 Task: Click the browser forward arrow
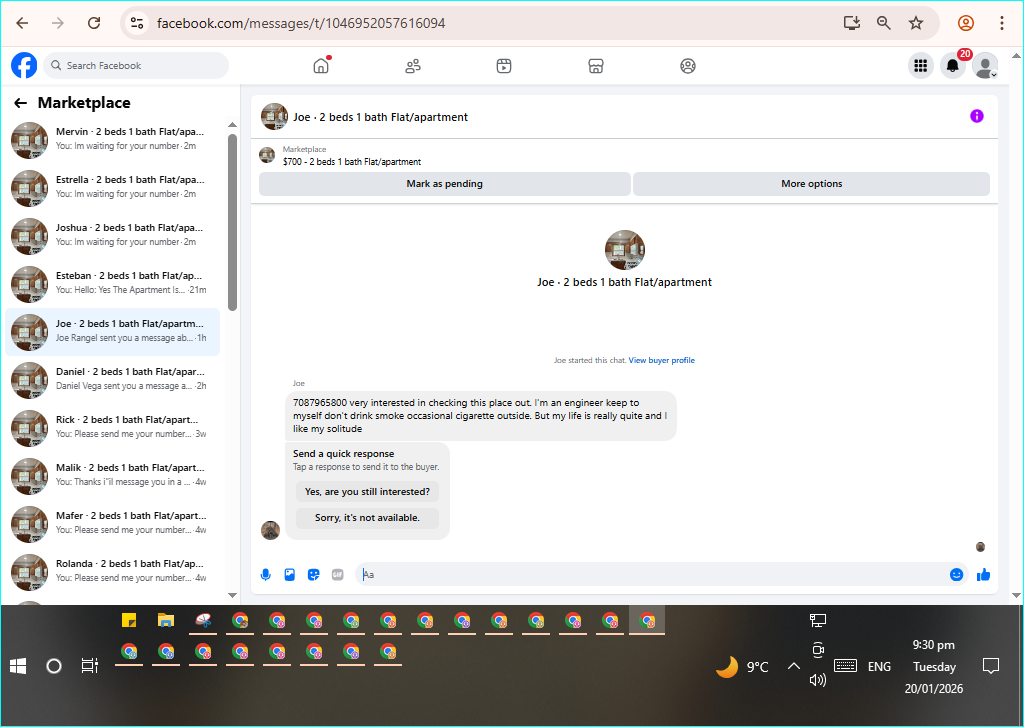point(58,23)
